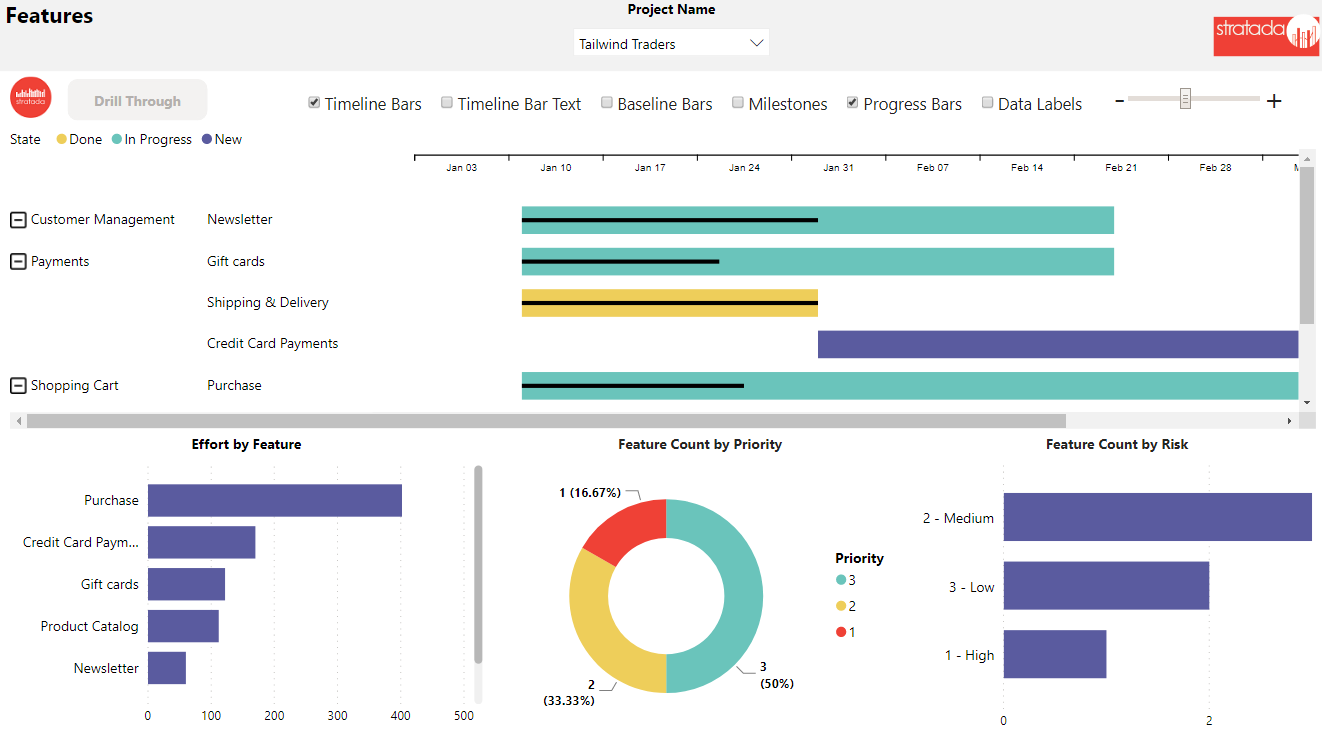The width and height of the screenshot is (1322, 743).
Task: Turn on the Data Labels checkbox
Action: (x=988, y=103)
